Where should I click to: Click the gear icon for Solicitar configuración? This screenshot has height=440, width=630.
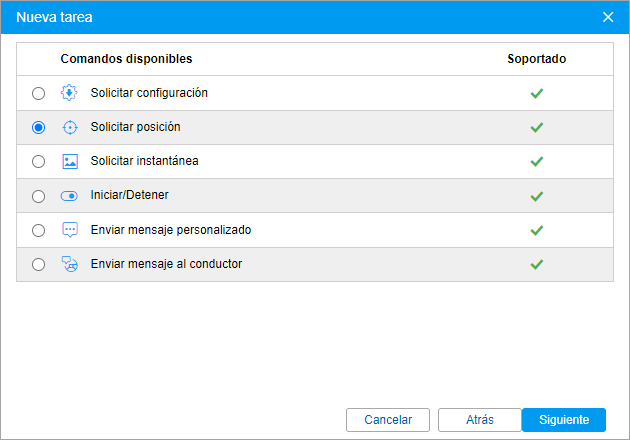(69, 93)
